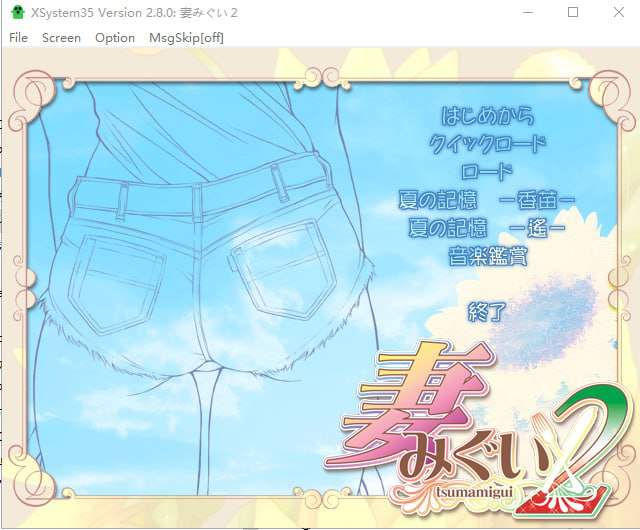The height and width of the screenshot is (530, 640).
Task: Open 夏の記憶 －遥－ memories
Action: [487, 228]
